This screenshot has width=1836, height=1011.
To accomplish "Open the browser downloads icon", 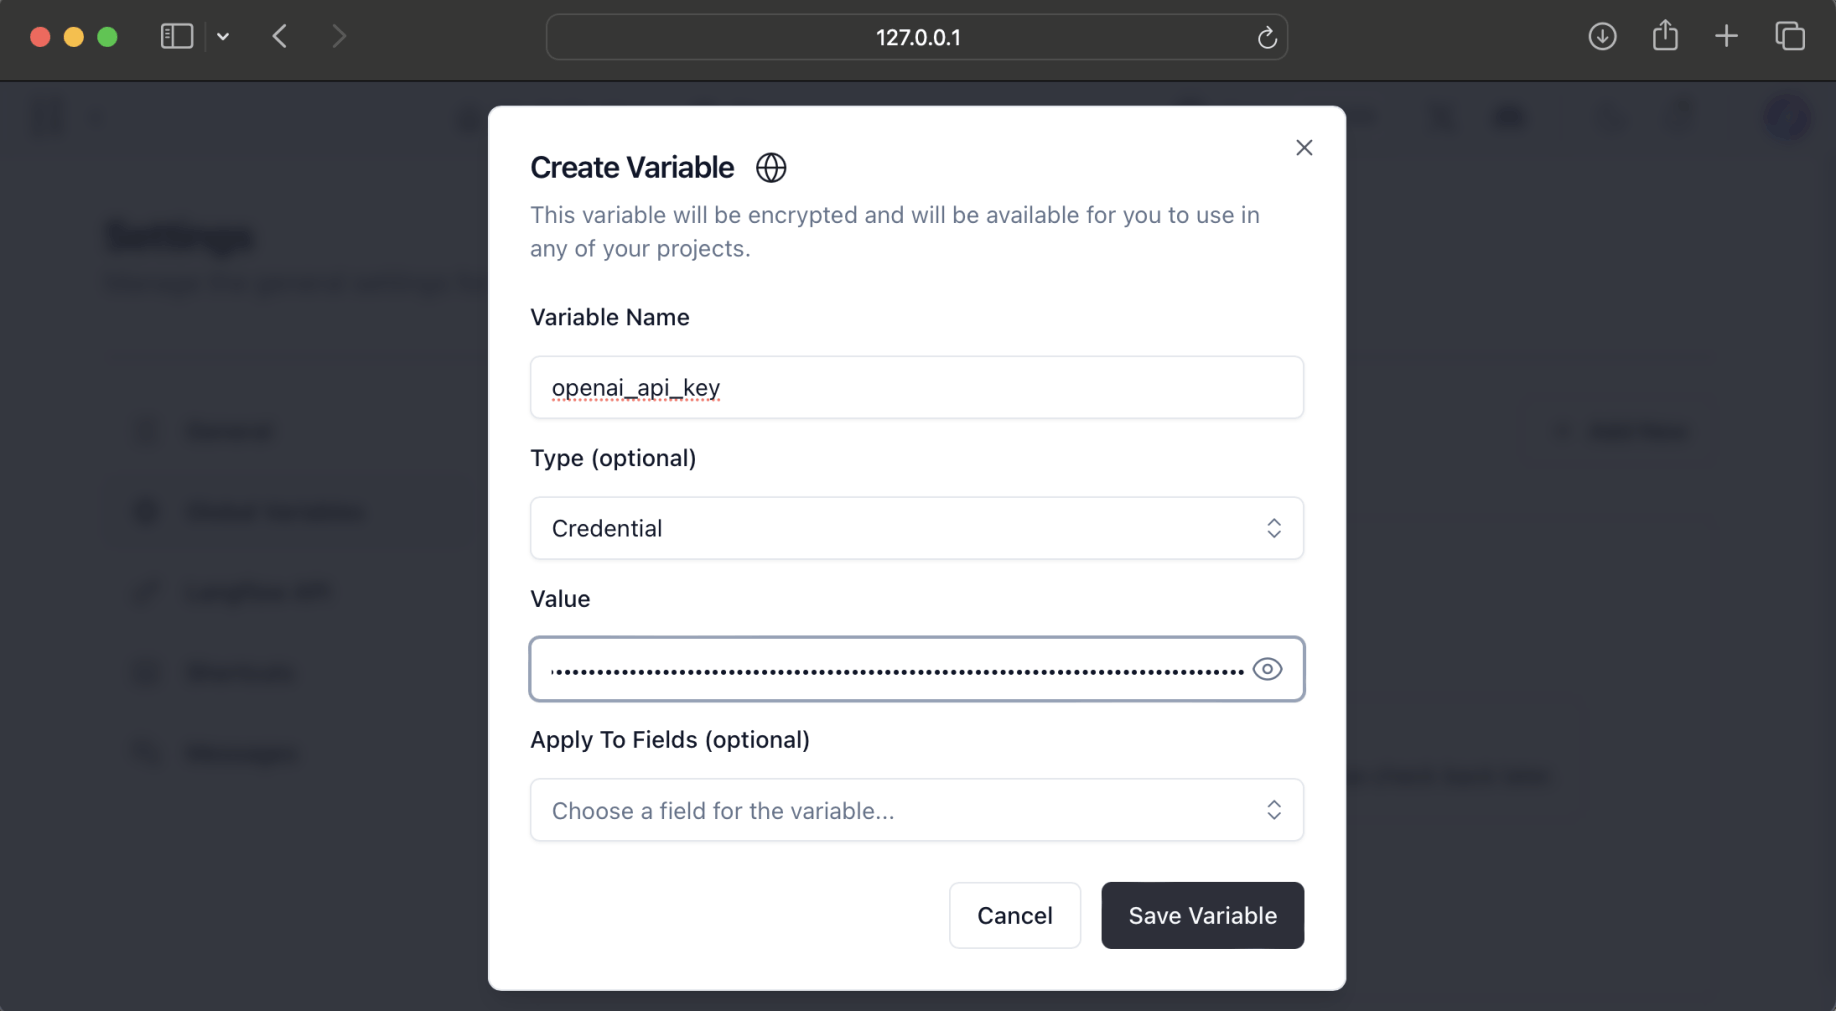I will click(1602, 37).
